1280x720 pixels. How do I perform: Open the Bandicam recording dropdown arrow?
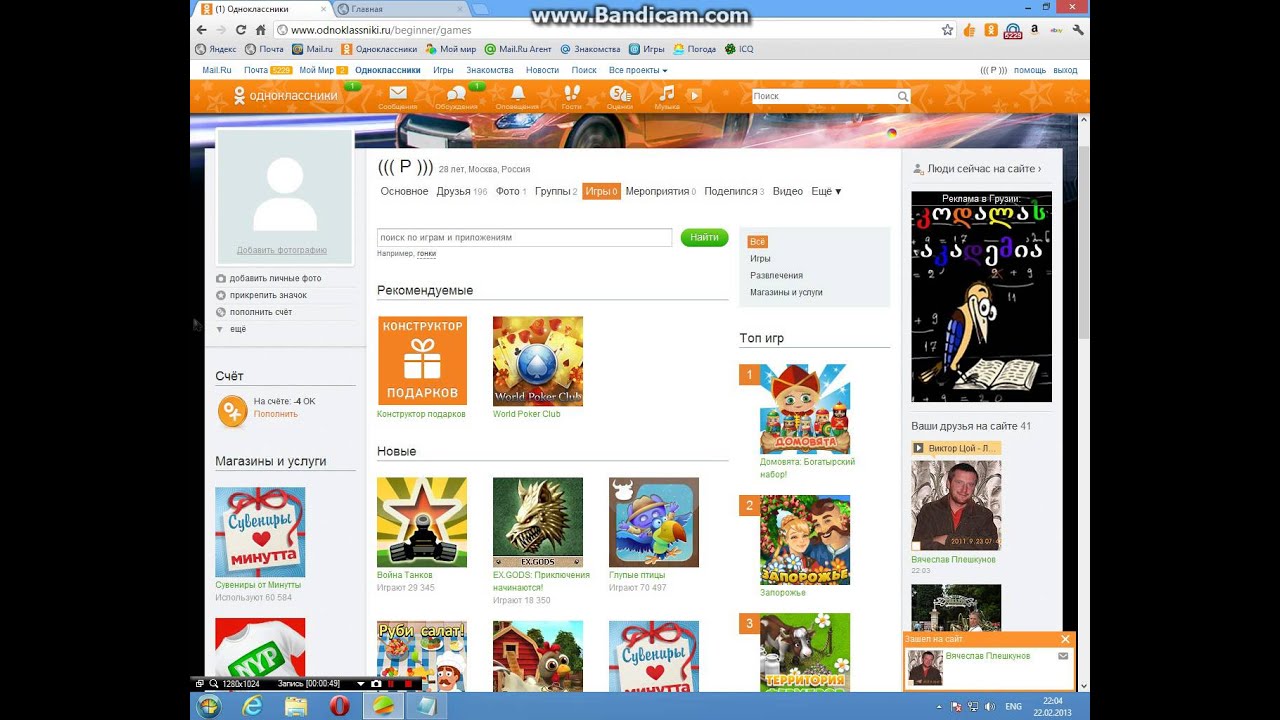tap(360, 683)
